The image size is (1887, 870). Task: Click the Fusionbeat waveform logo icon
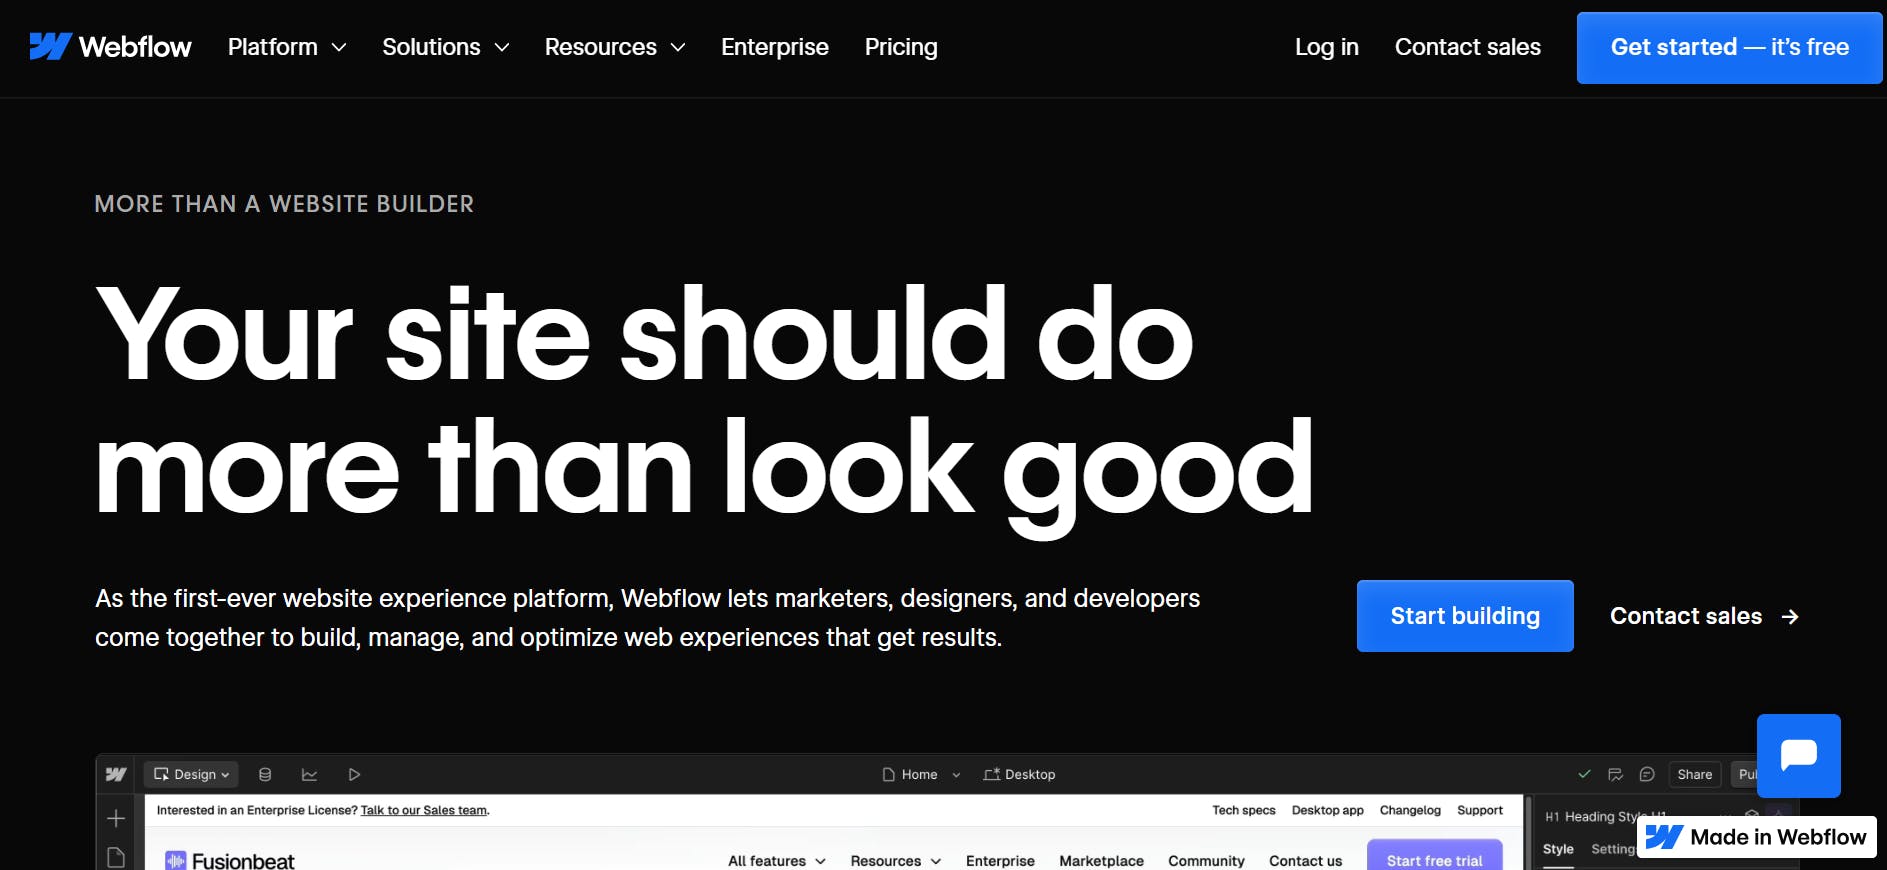(176, 860)
